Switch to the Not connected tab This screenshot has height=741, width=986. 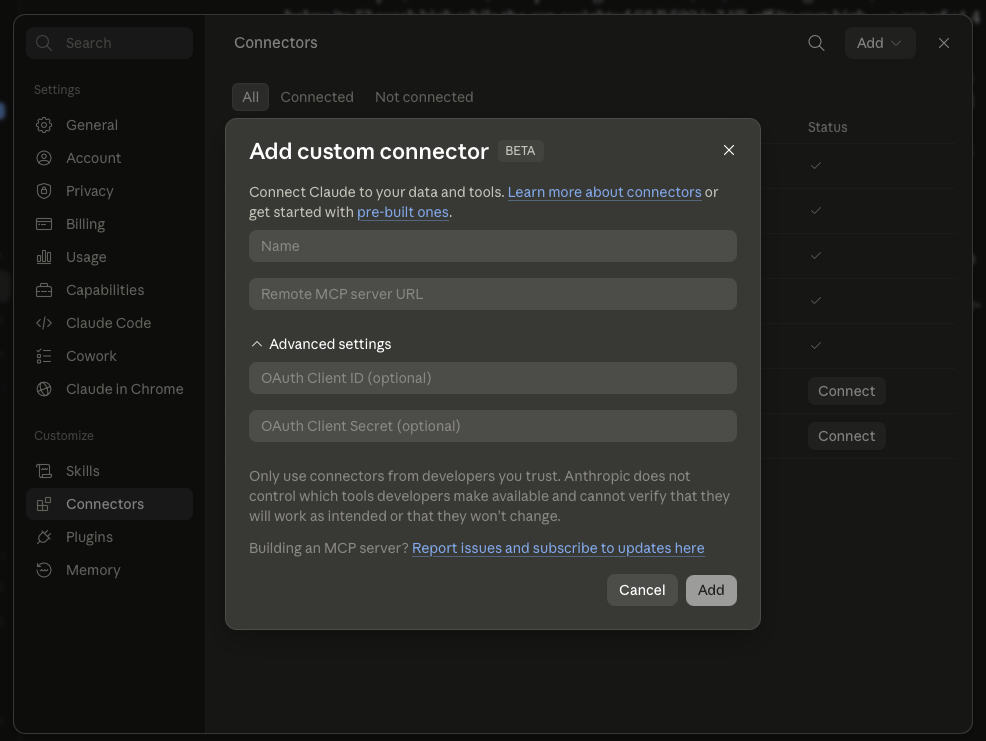[424, 97]
